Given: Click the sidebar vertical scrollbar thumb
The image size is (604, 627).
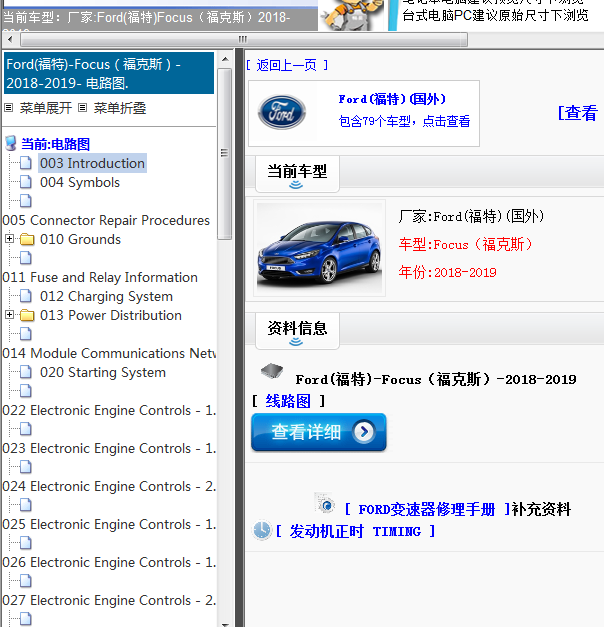Looking at the screenshot, I should tap(225, 154).
